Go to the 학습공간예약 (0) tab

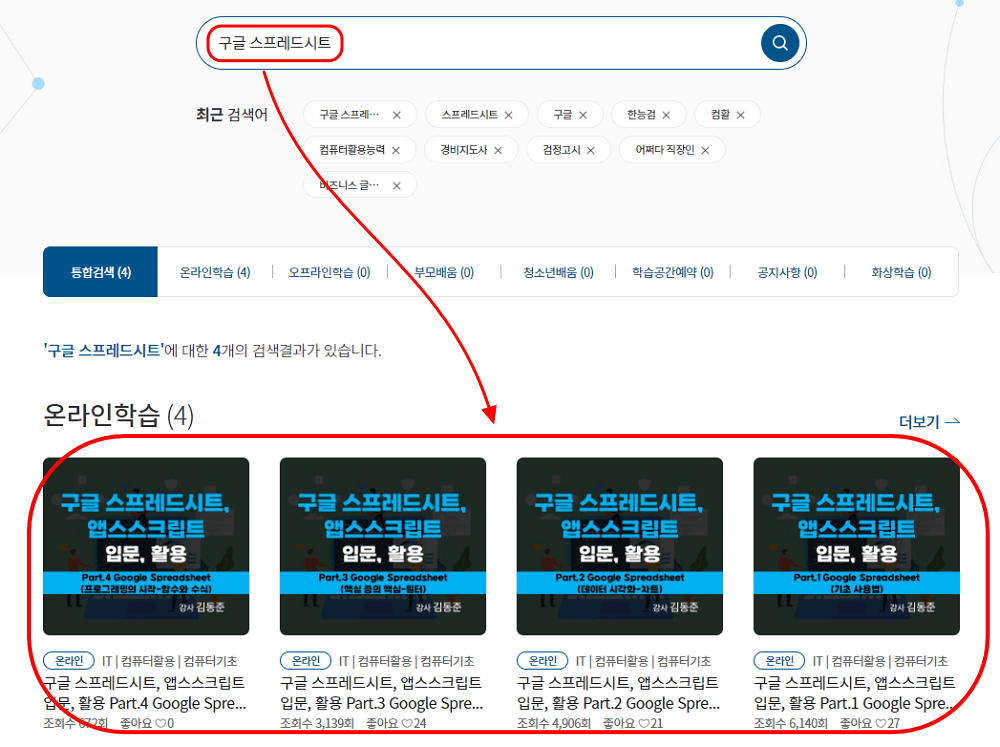coord(673,272)
